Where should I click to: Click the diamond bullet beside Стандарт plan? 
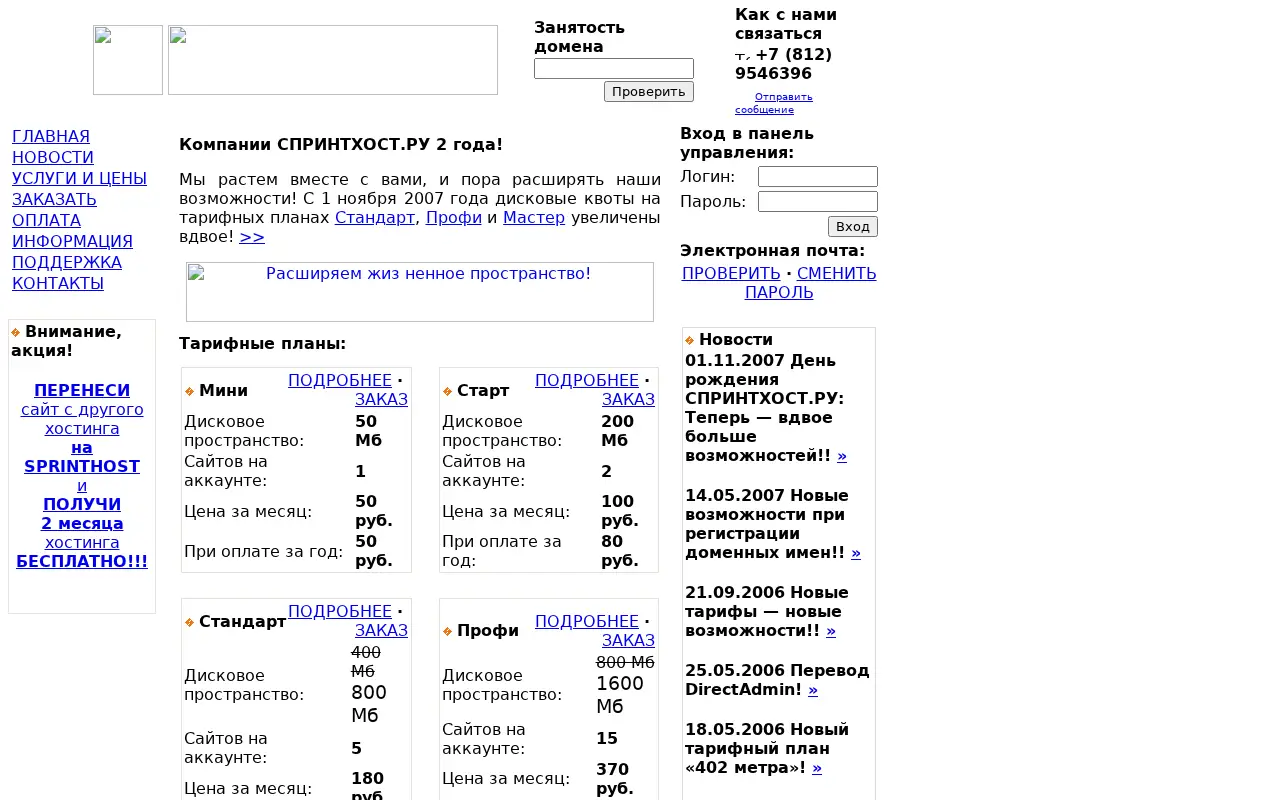click(190, 622)
